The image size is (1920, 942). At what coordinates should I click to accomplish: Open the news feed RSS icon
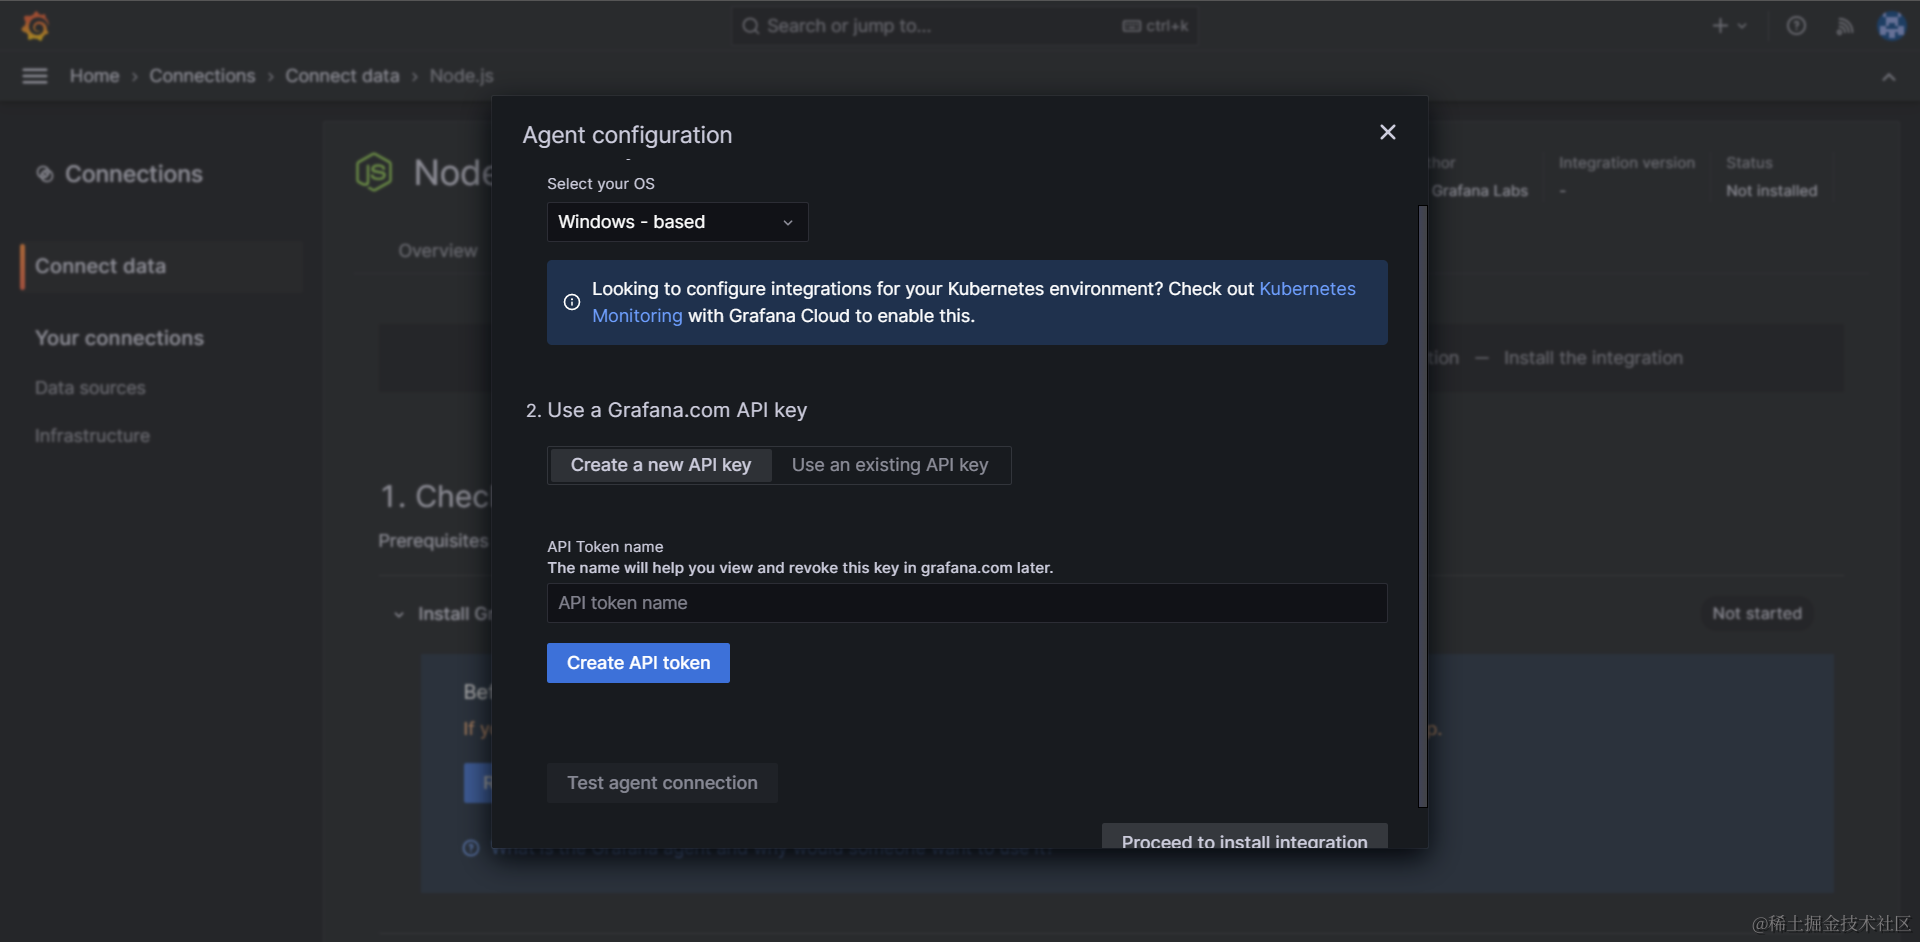point(1845,26)
